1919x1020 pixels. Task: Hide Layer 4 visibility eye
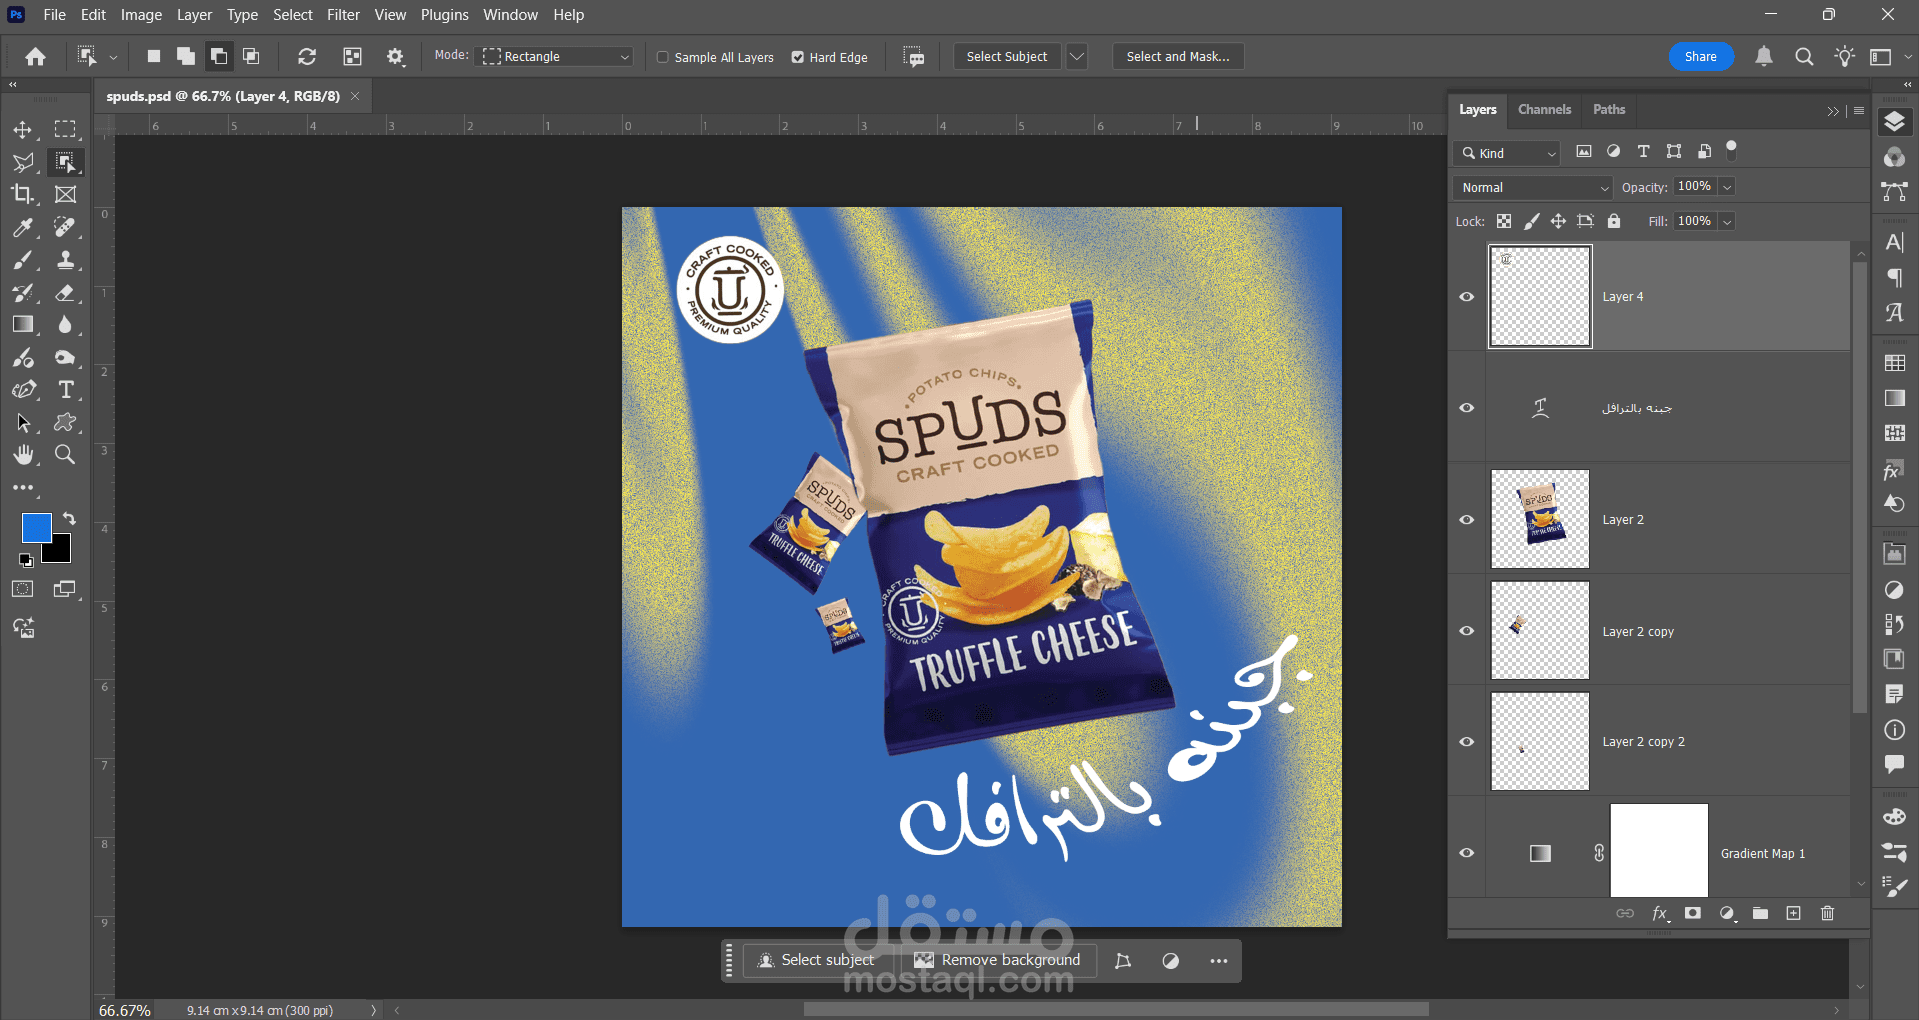pyautogui.click(x=1467, y=297)
